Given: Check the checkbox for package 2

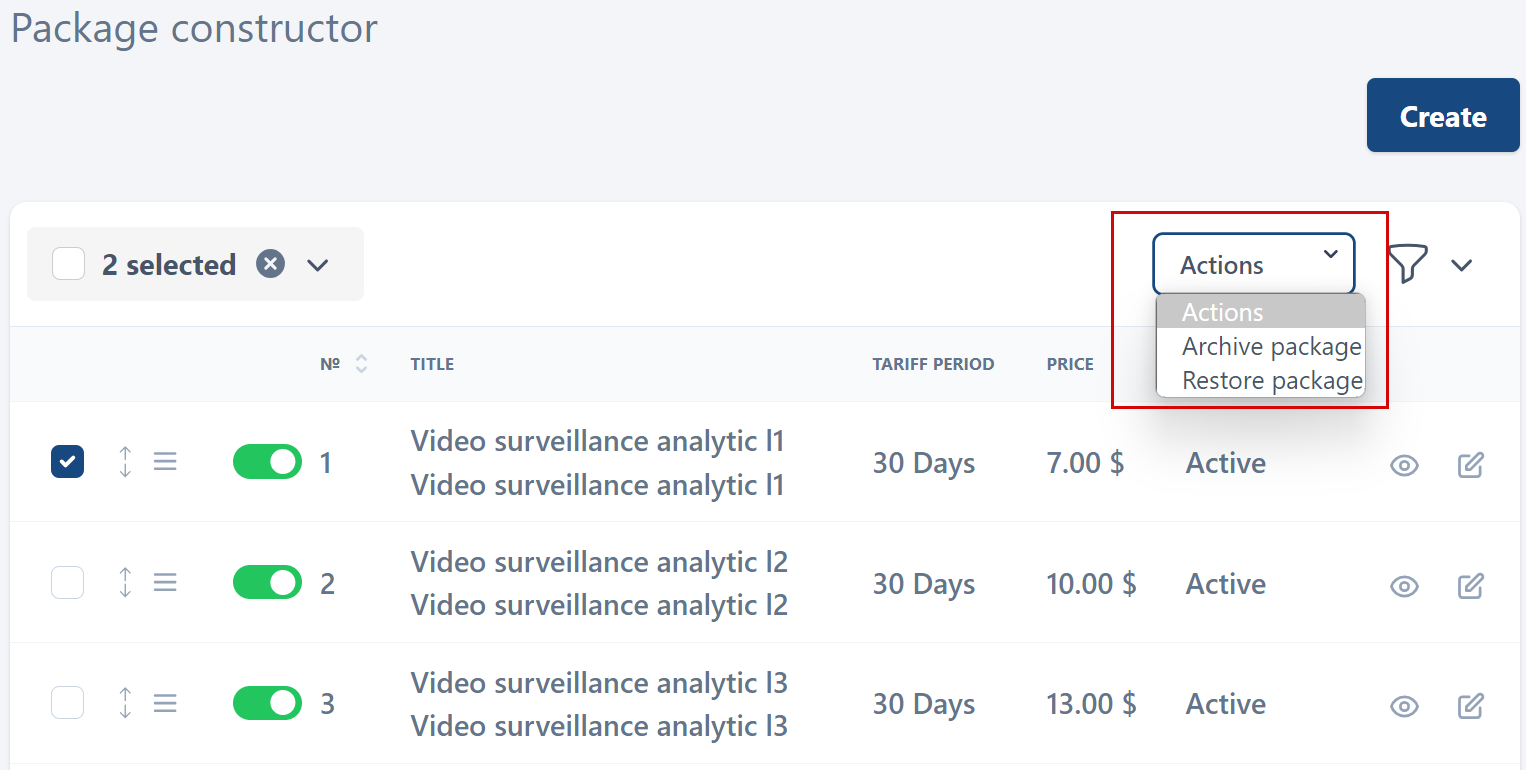Looking at the screenshot, I should pyautogui.click(x=68, y=582).
